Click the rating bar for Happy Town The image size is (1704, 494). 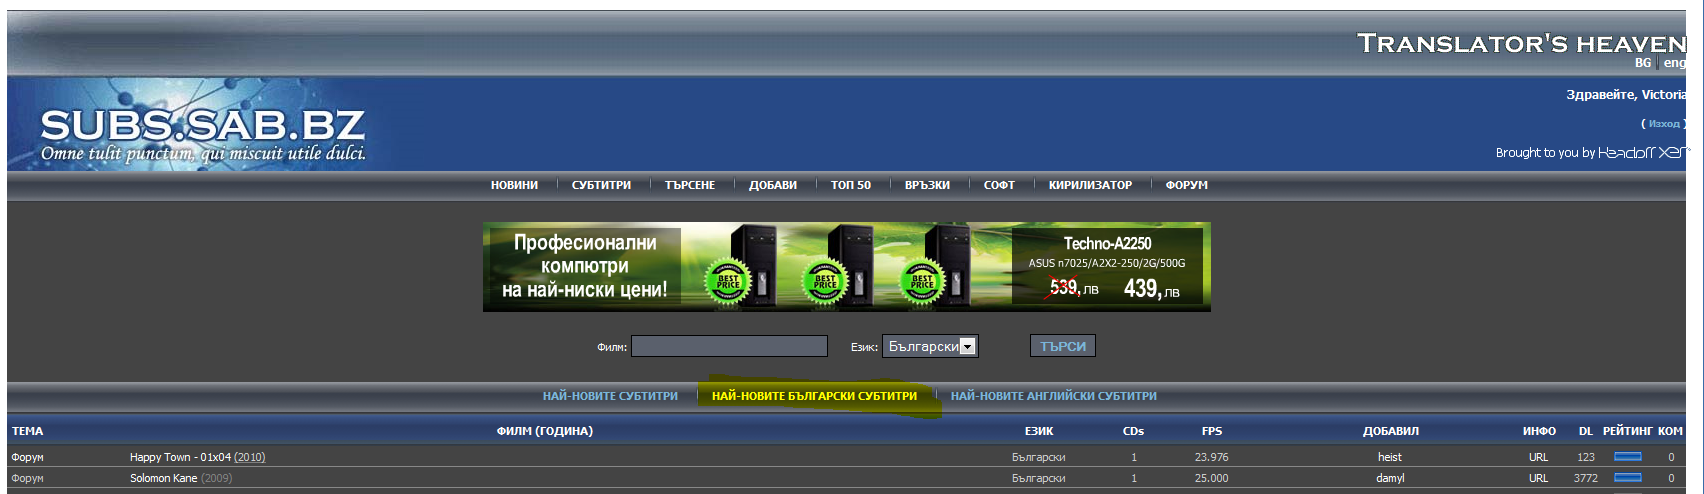[1628, 457]
